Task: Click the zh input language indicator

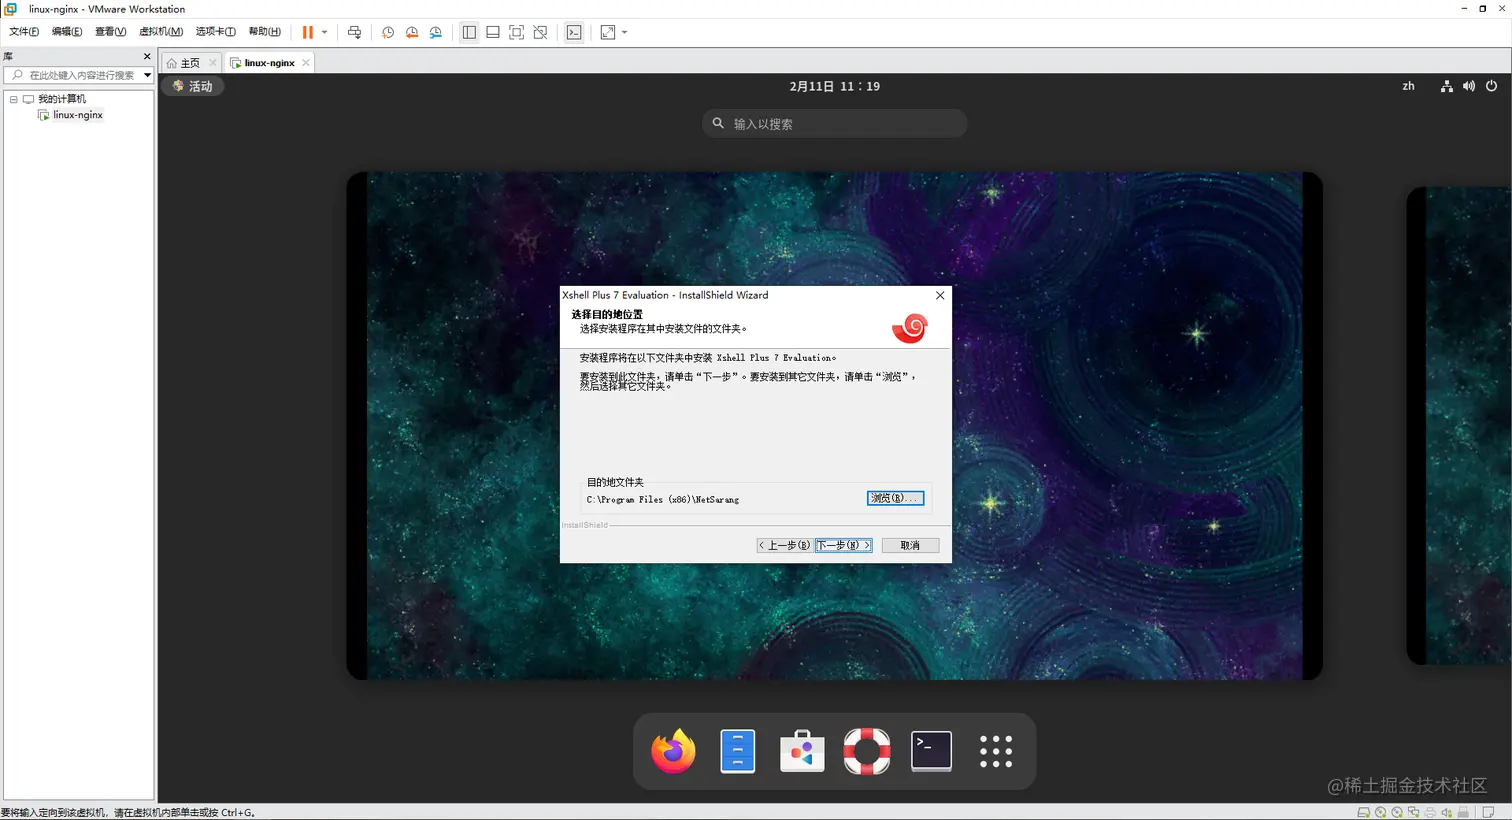Action: point(1408,86)
